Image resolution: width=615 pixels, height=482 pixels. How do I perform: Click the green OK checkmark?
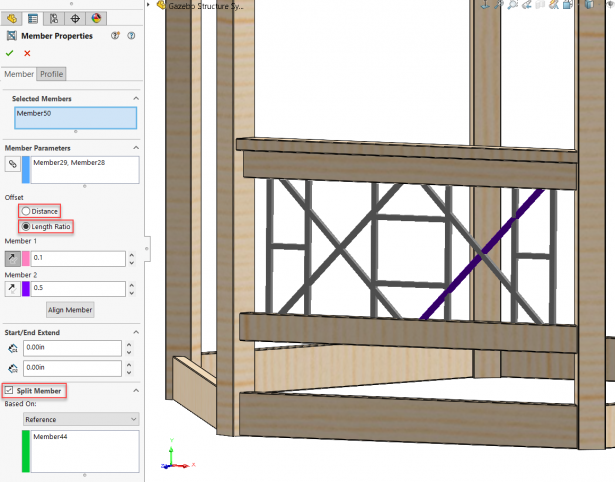click(10, 54)
